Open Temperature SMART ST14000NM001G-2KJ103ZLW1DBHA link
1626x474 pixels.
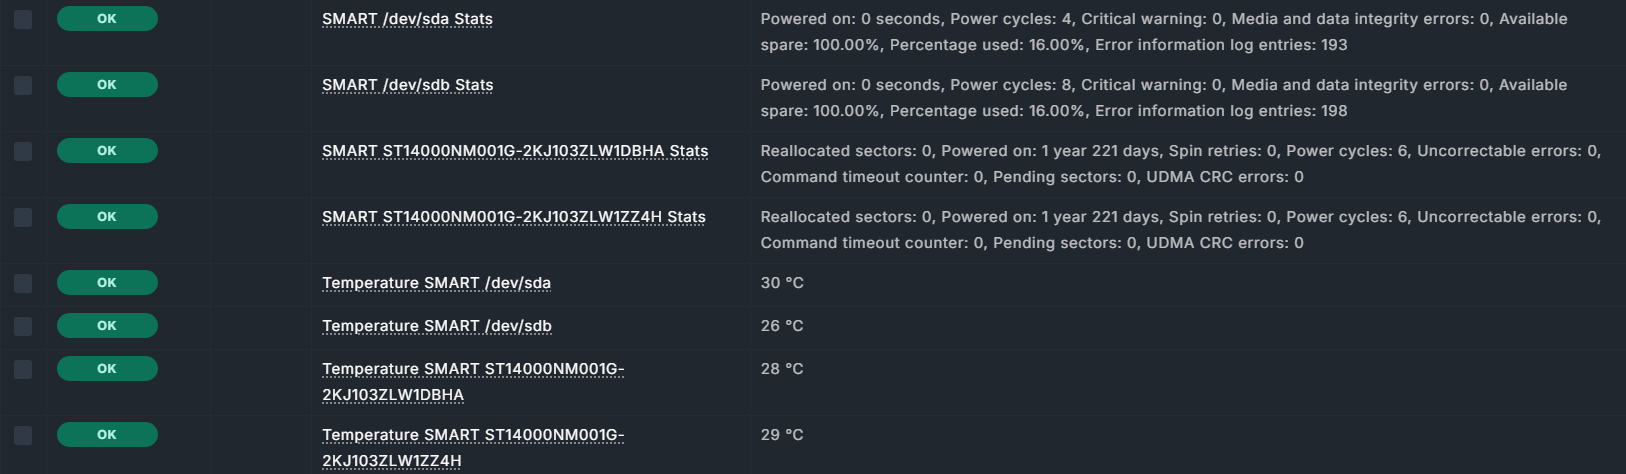pyautogui.click(x=473, y=382)
